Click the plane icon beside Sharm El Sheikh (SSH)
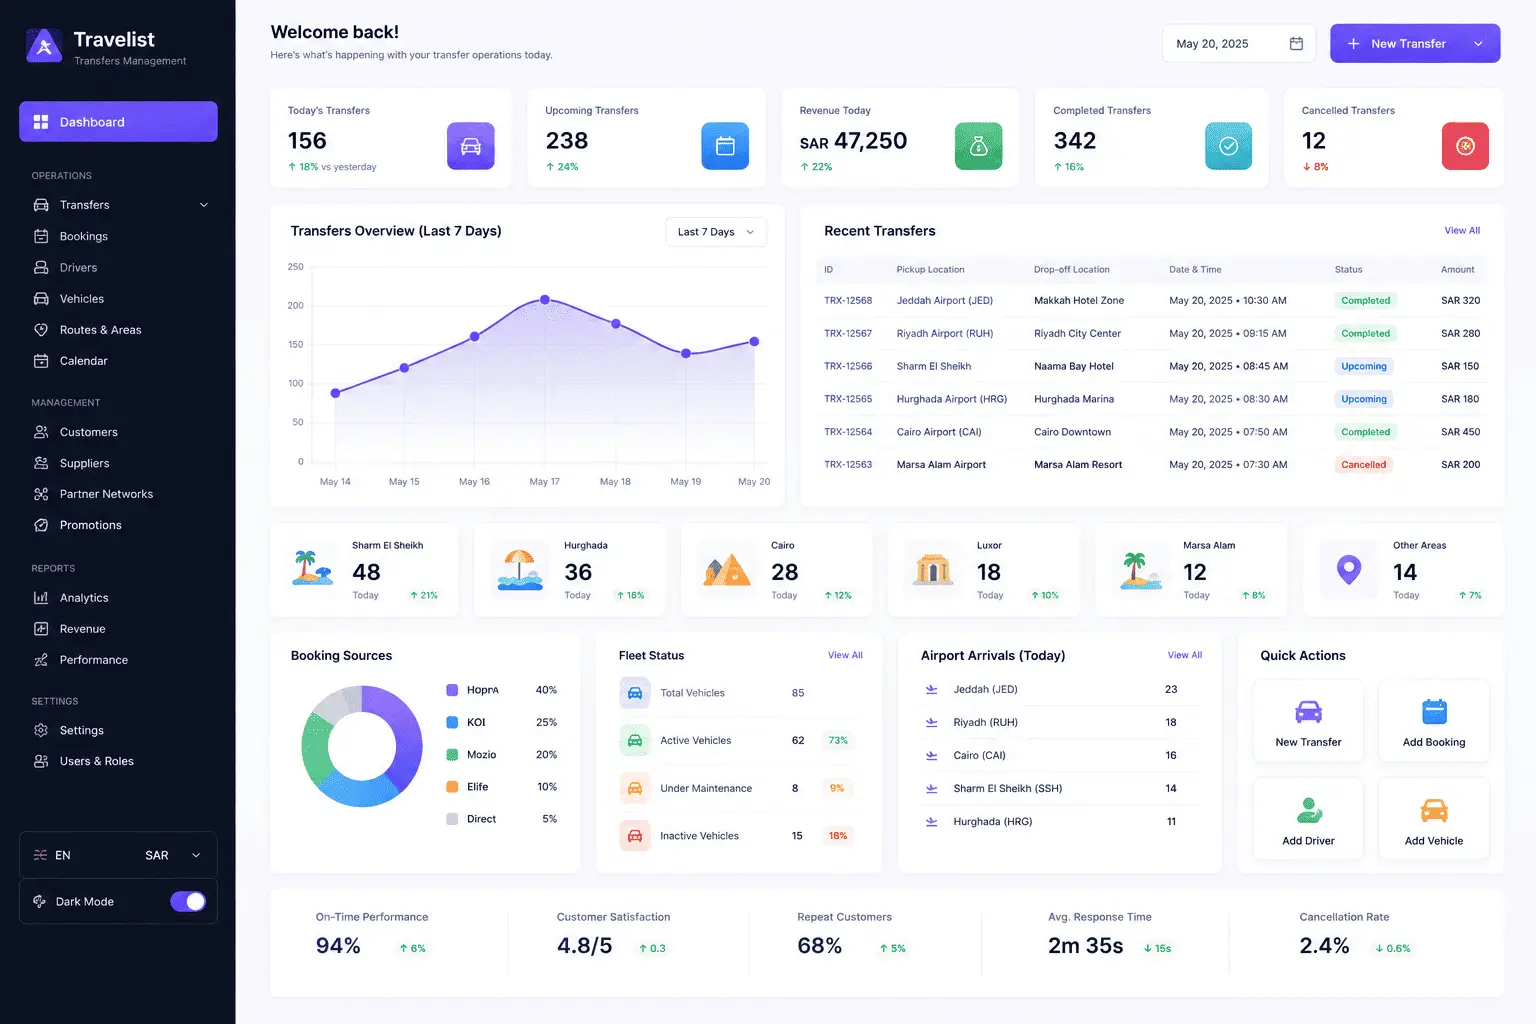Screen dimensions: 1536x1024 pos(931,788)
